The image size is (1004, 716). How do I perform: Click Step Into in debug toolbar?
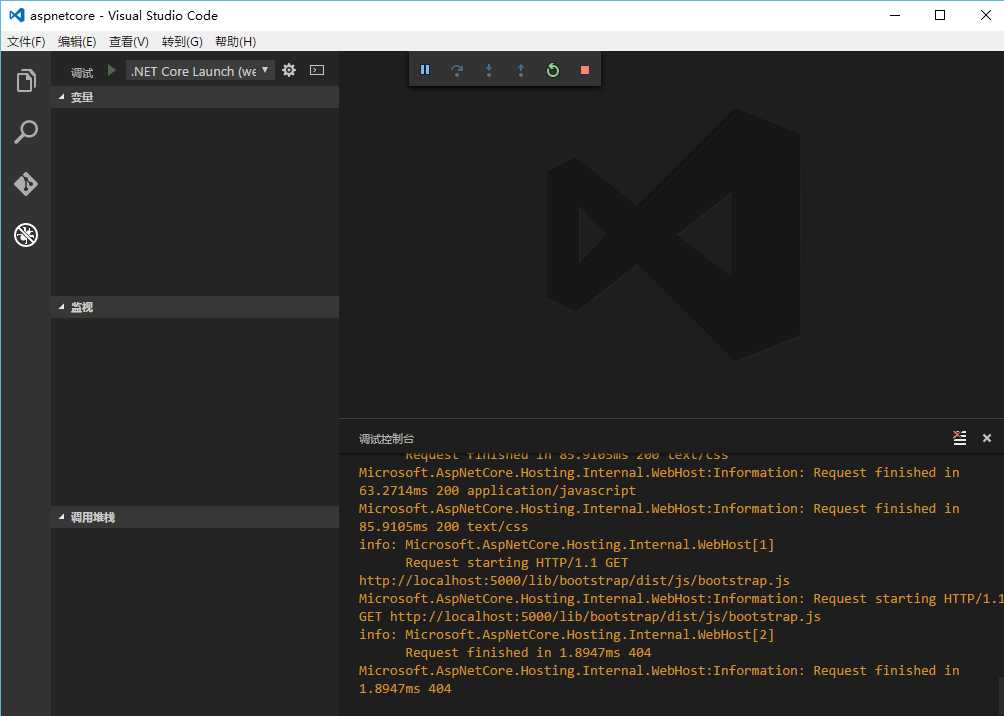point(489,70)
